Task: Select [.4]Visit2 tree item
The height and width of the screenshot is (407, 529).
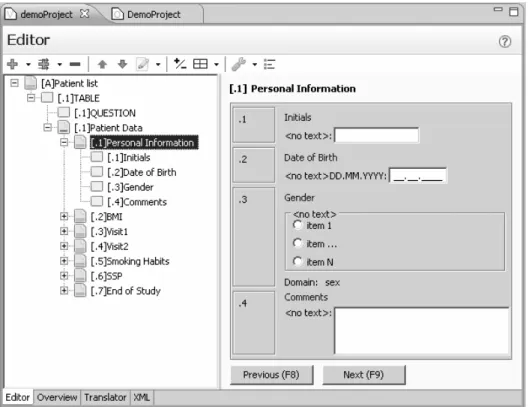Action: (x=110, y=246)
